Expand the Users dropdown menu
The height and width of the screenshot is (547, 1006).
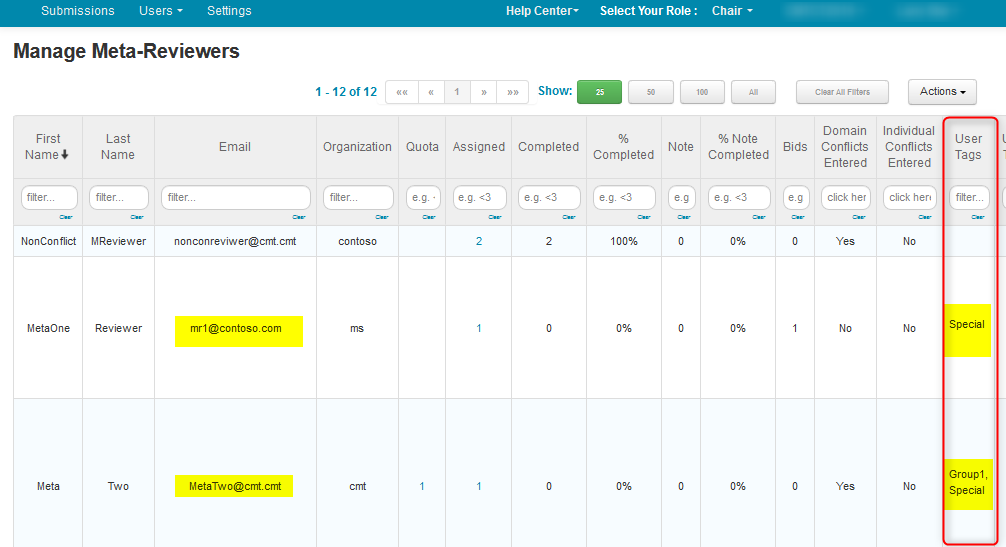(x=160, y=11)
